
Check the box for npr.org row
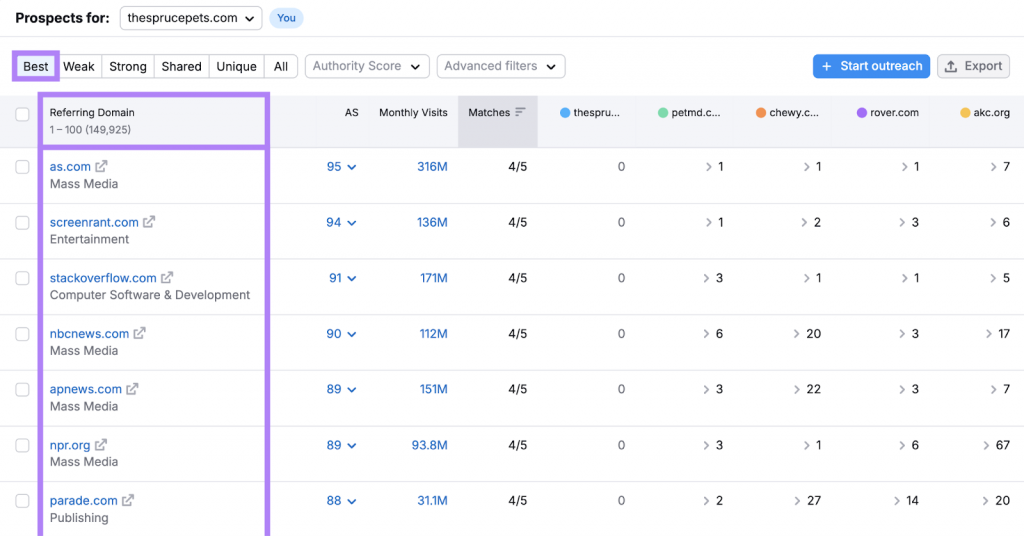(x=22, y=445)
